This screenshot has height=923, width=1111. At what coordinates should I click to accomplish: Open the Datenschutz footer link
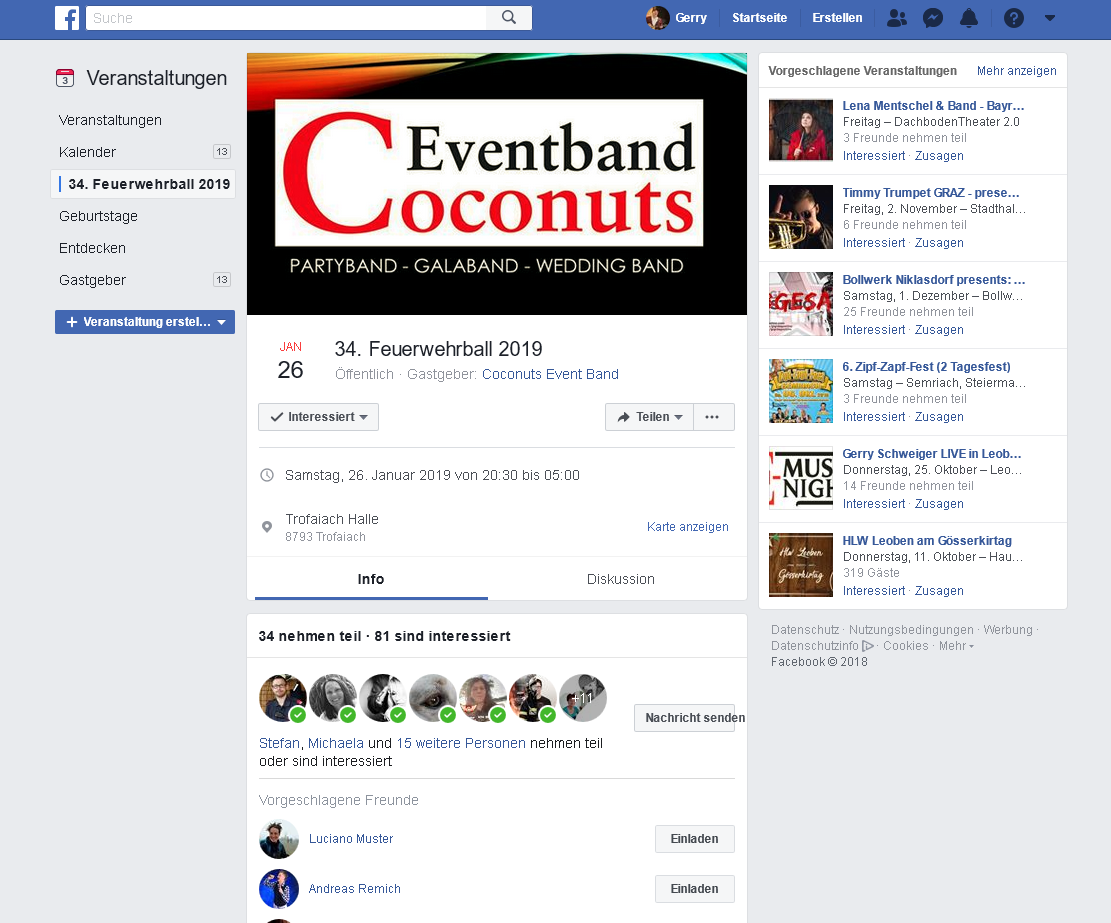tap(805, 630)
